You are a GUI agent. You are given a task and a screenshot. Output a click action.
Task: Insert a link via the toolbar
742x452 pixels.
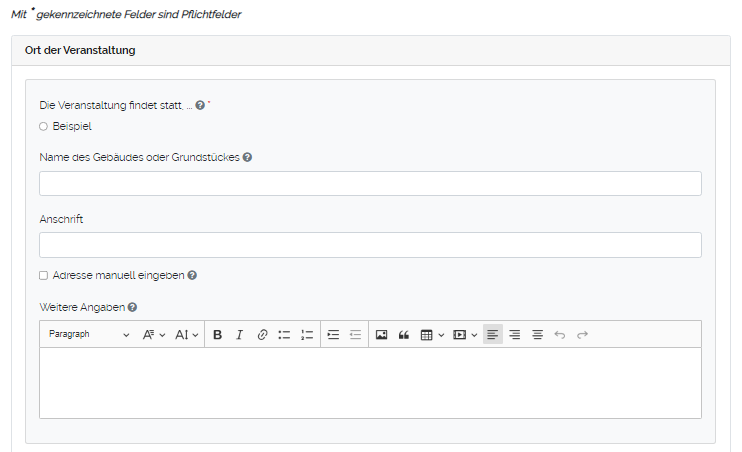click(262, 335)
